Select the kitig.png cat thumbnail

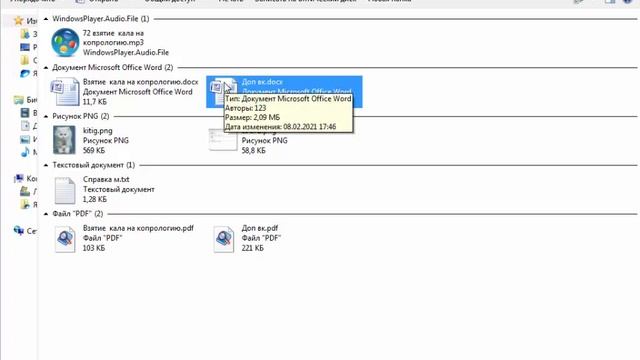tap(64, 140)
